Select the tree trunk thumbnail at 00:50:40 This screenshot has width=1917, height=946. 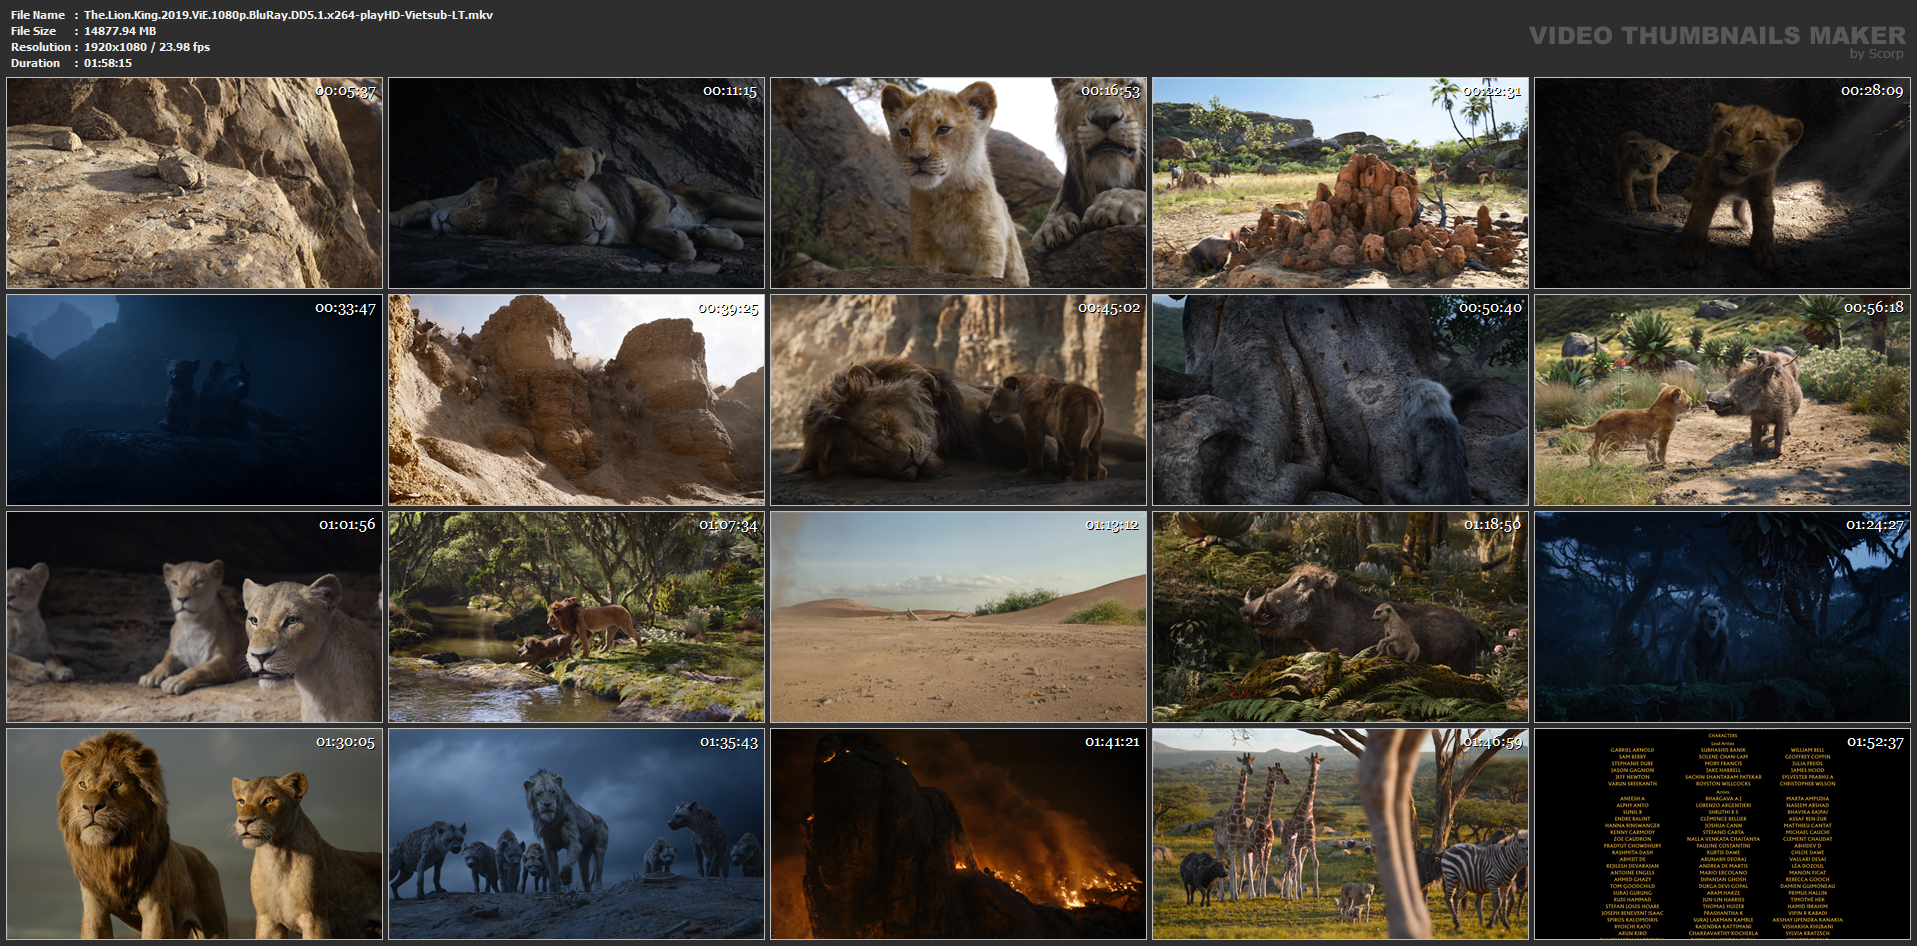[1340, 400]
